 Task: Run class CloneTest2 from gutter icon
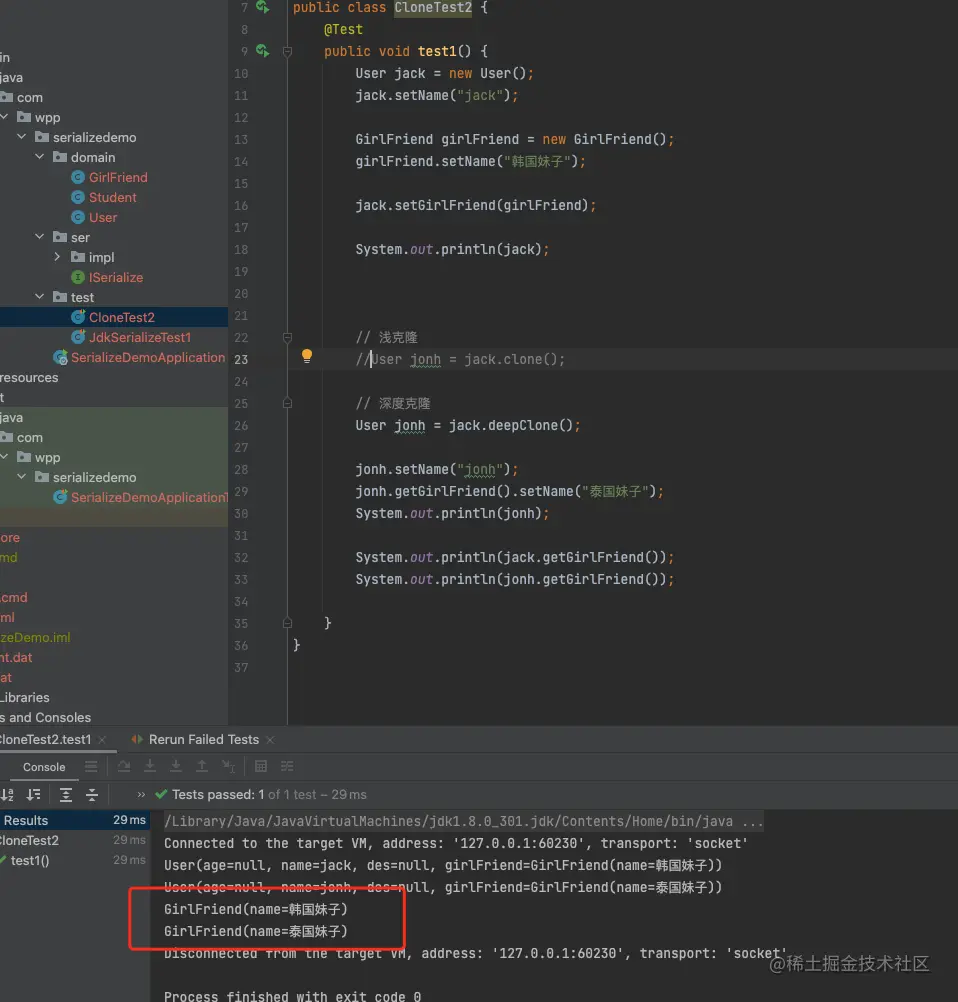tap(263, 7)
